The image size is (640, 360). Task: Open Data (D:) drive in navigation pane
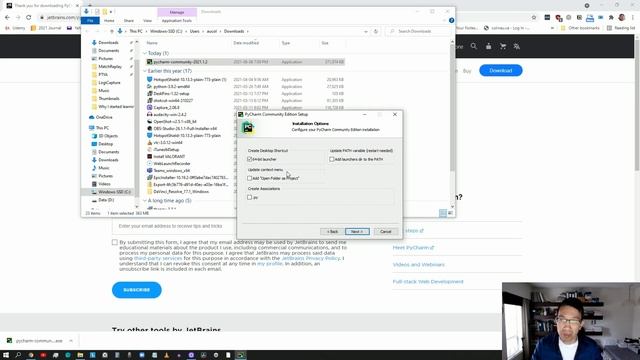tap(106, 200)
